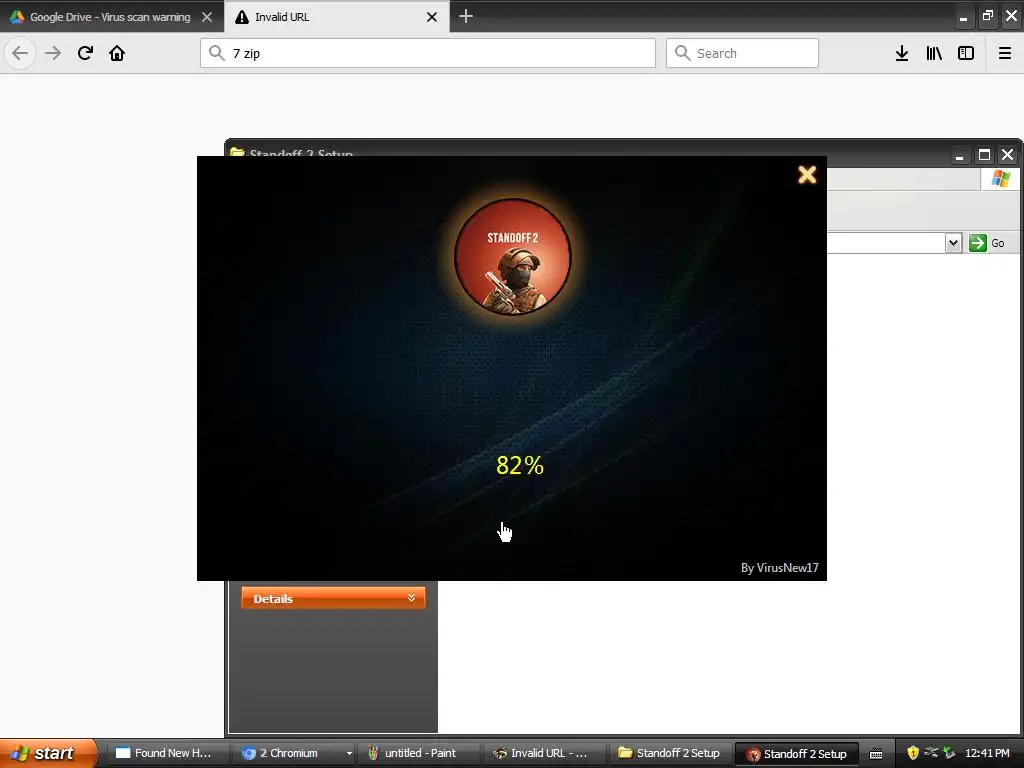The image size is (1024, 768).
Task: Open Found New H... taskbar item
Action: click(165, 753)
